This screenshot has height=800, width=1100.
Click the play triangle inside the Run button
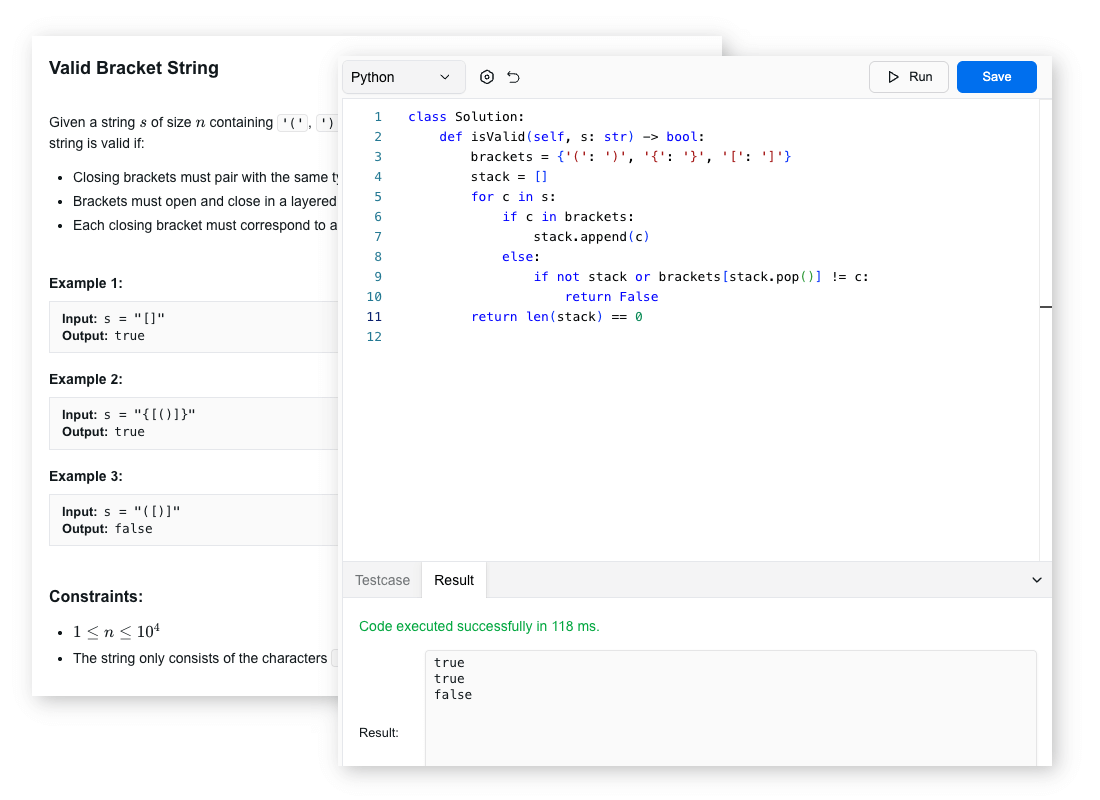894,76
